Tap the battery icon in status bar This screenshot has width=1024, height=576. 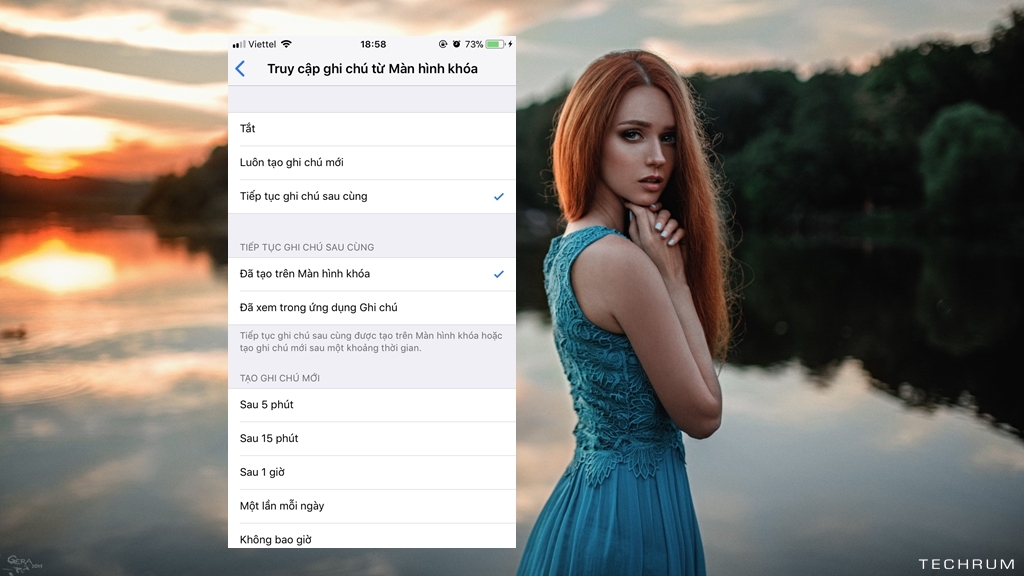[x=495, y=44]
